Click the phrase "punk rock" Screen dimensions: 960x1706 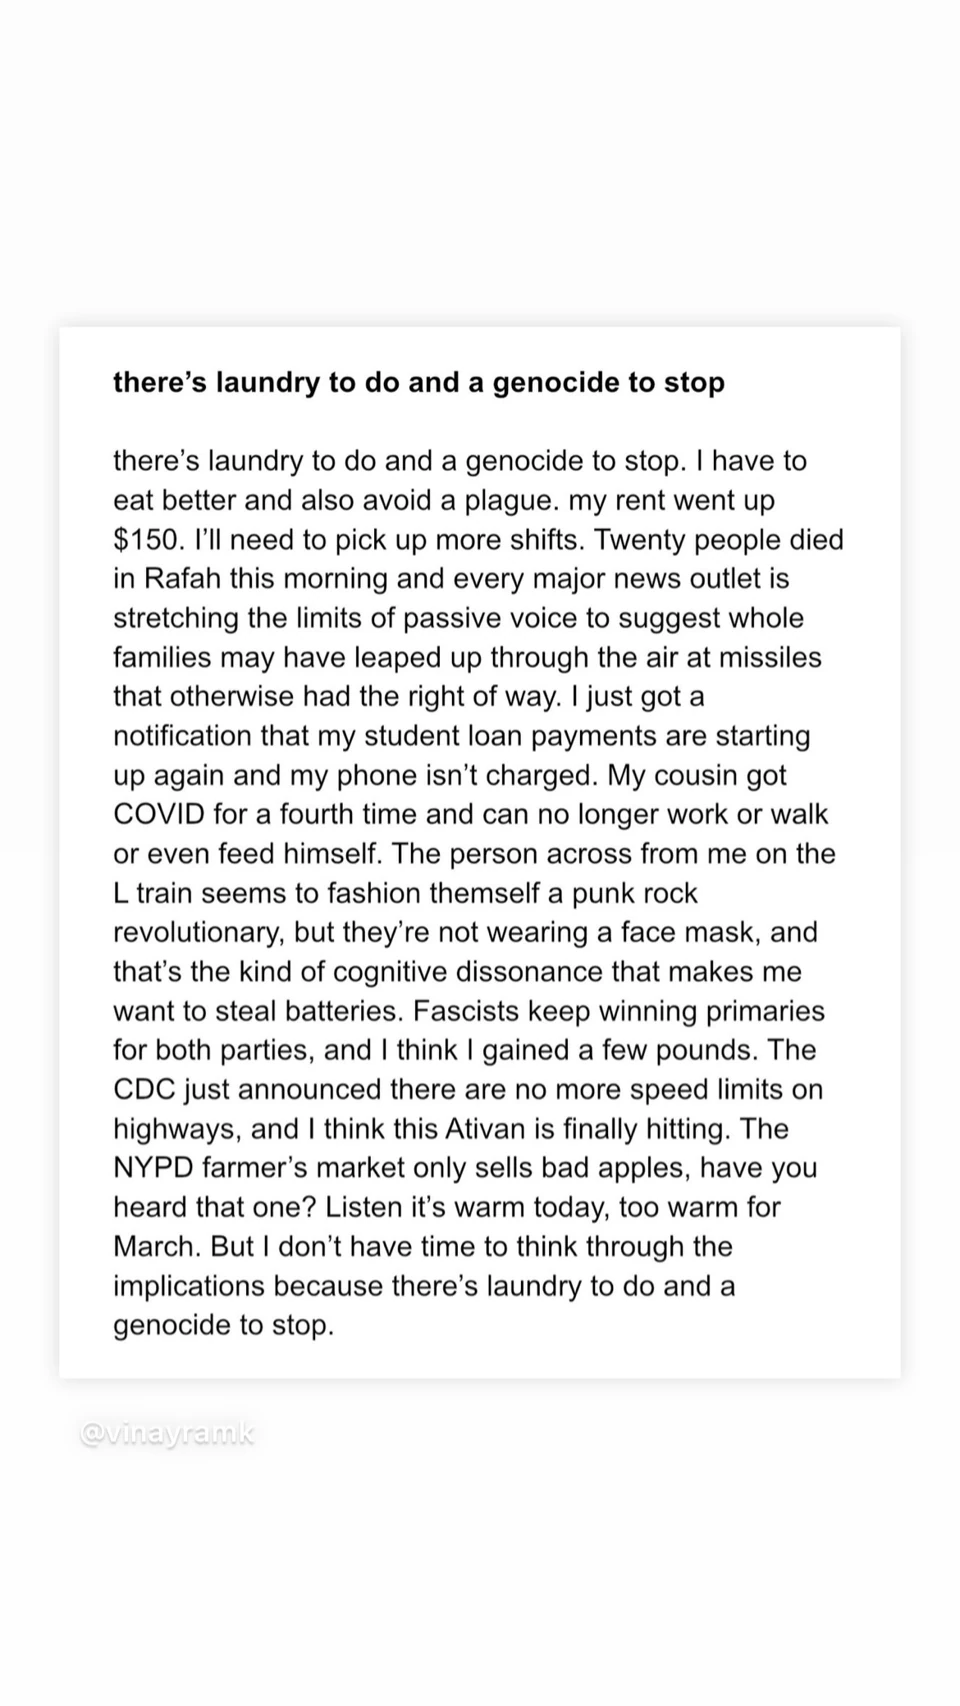tap(634, 893)
